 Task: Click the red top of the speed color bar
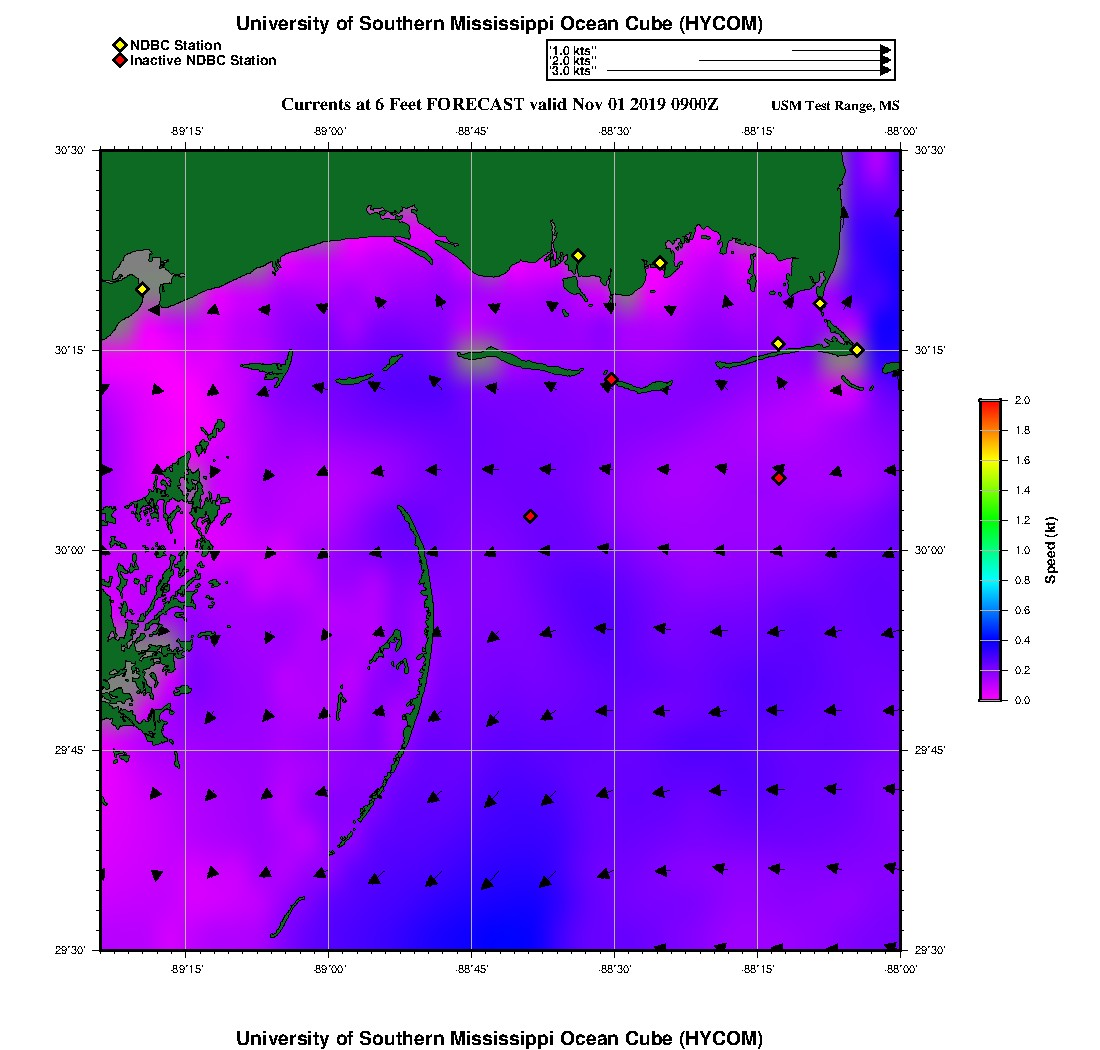tap(991, 405)
